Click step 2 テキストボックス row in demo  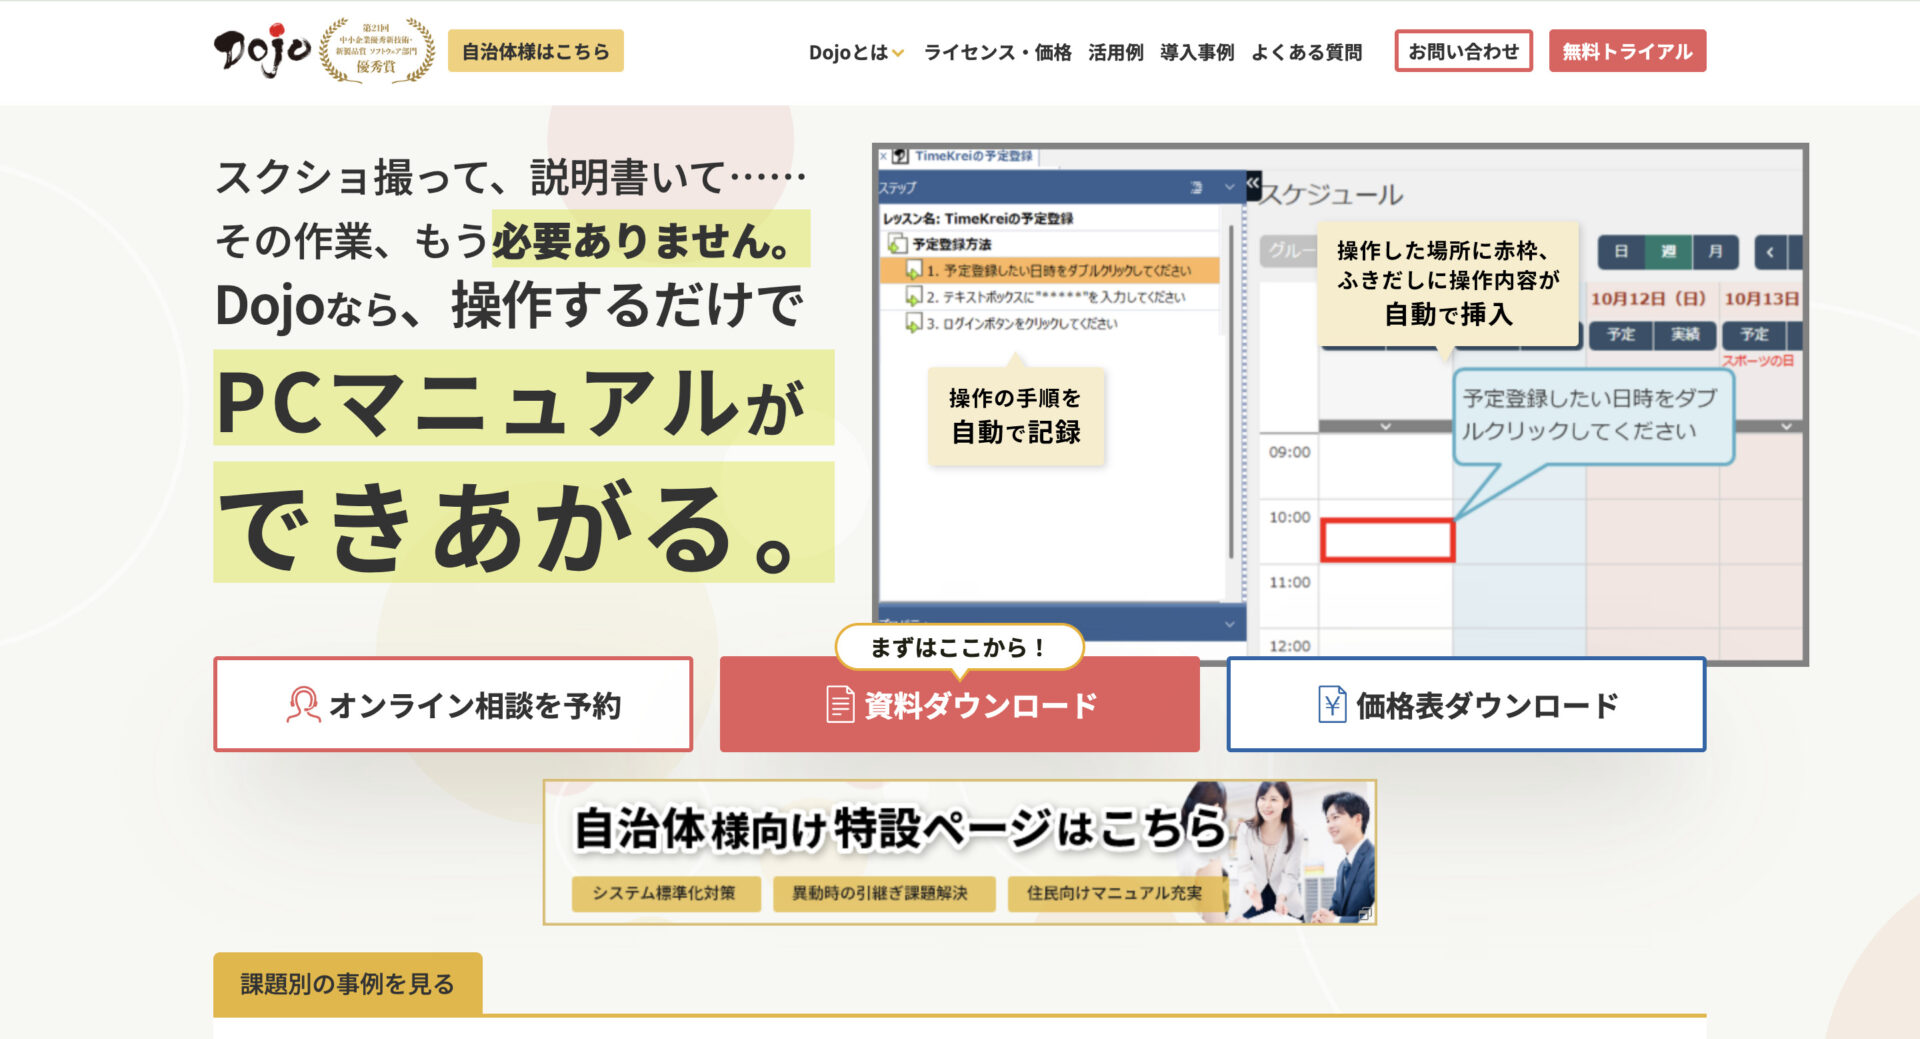tap(1049, 297)
